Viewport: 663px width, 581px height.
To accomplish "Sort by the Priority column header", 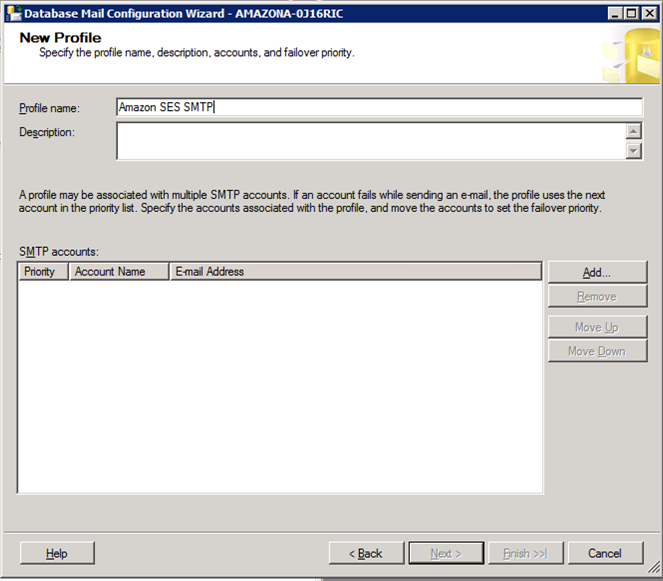I will coord(43,271).
